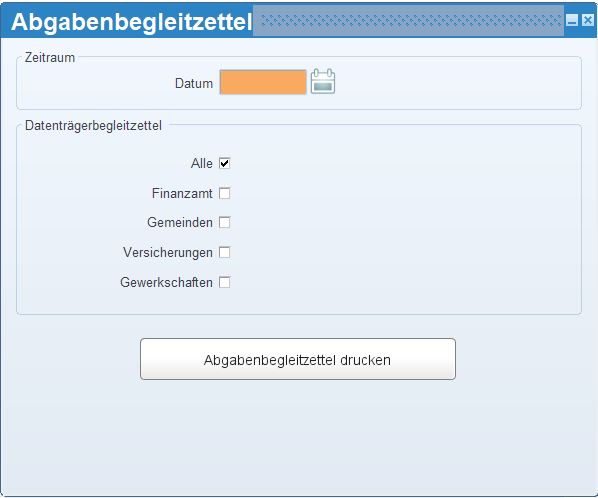Image resolution: width=598 pixels, height=498 pixels.
Task: Tick the Gemeinden checkbox
Action: pos(225,222)
